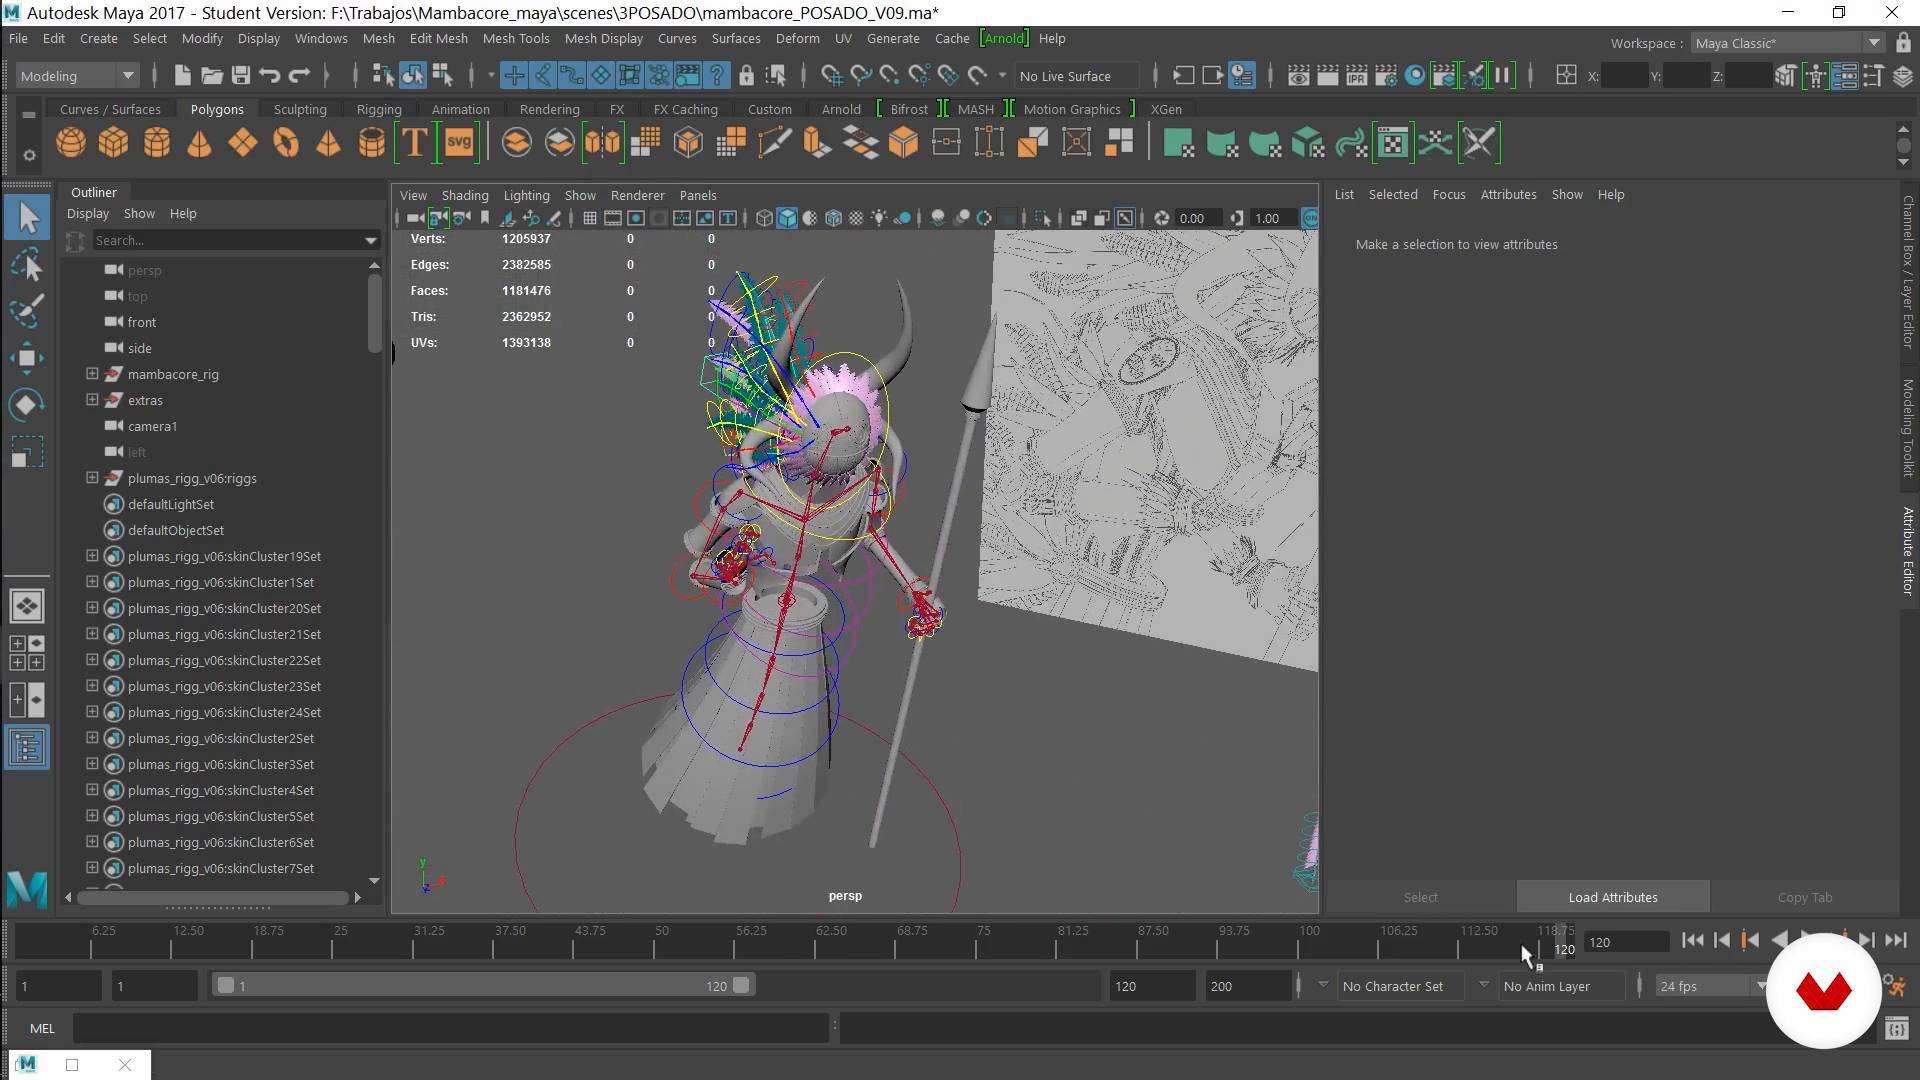Toggle the lock selection icon
This screenshot has width=1920, height=1080.
click(x=746, y=75)
